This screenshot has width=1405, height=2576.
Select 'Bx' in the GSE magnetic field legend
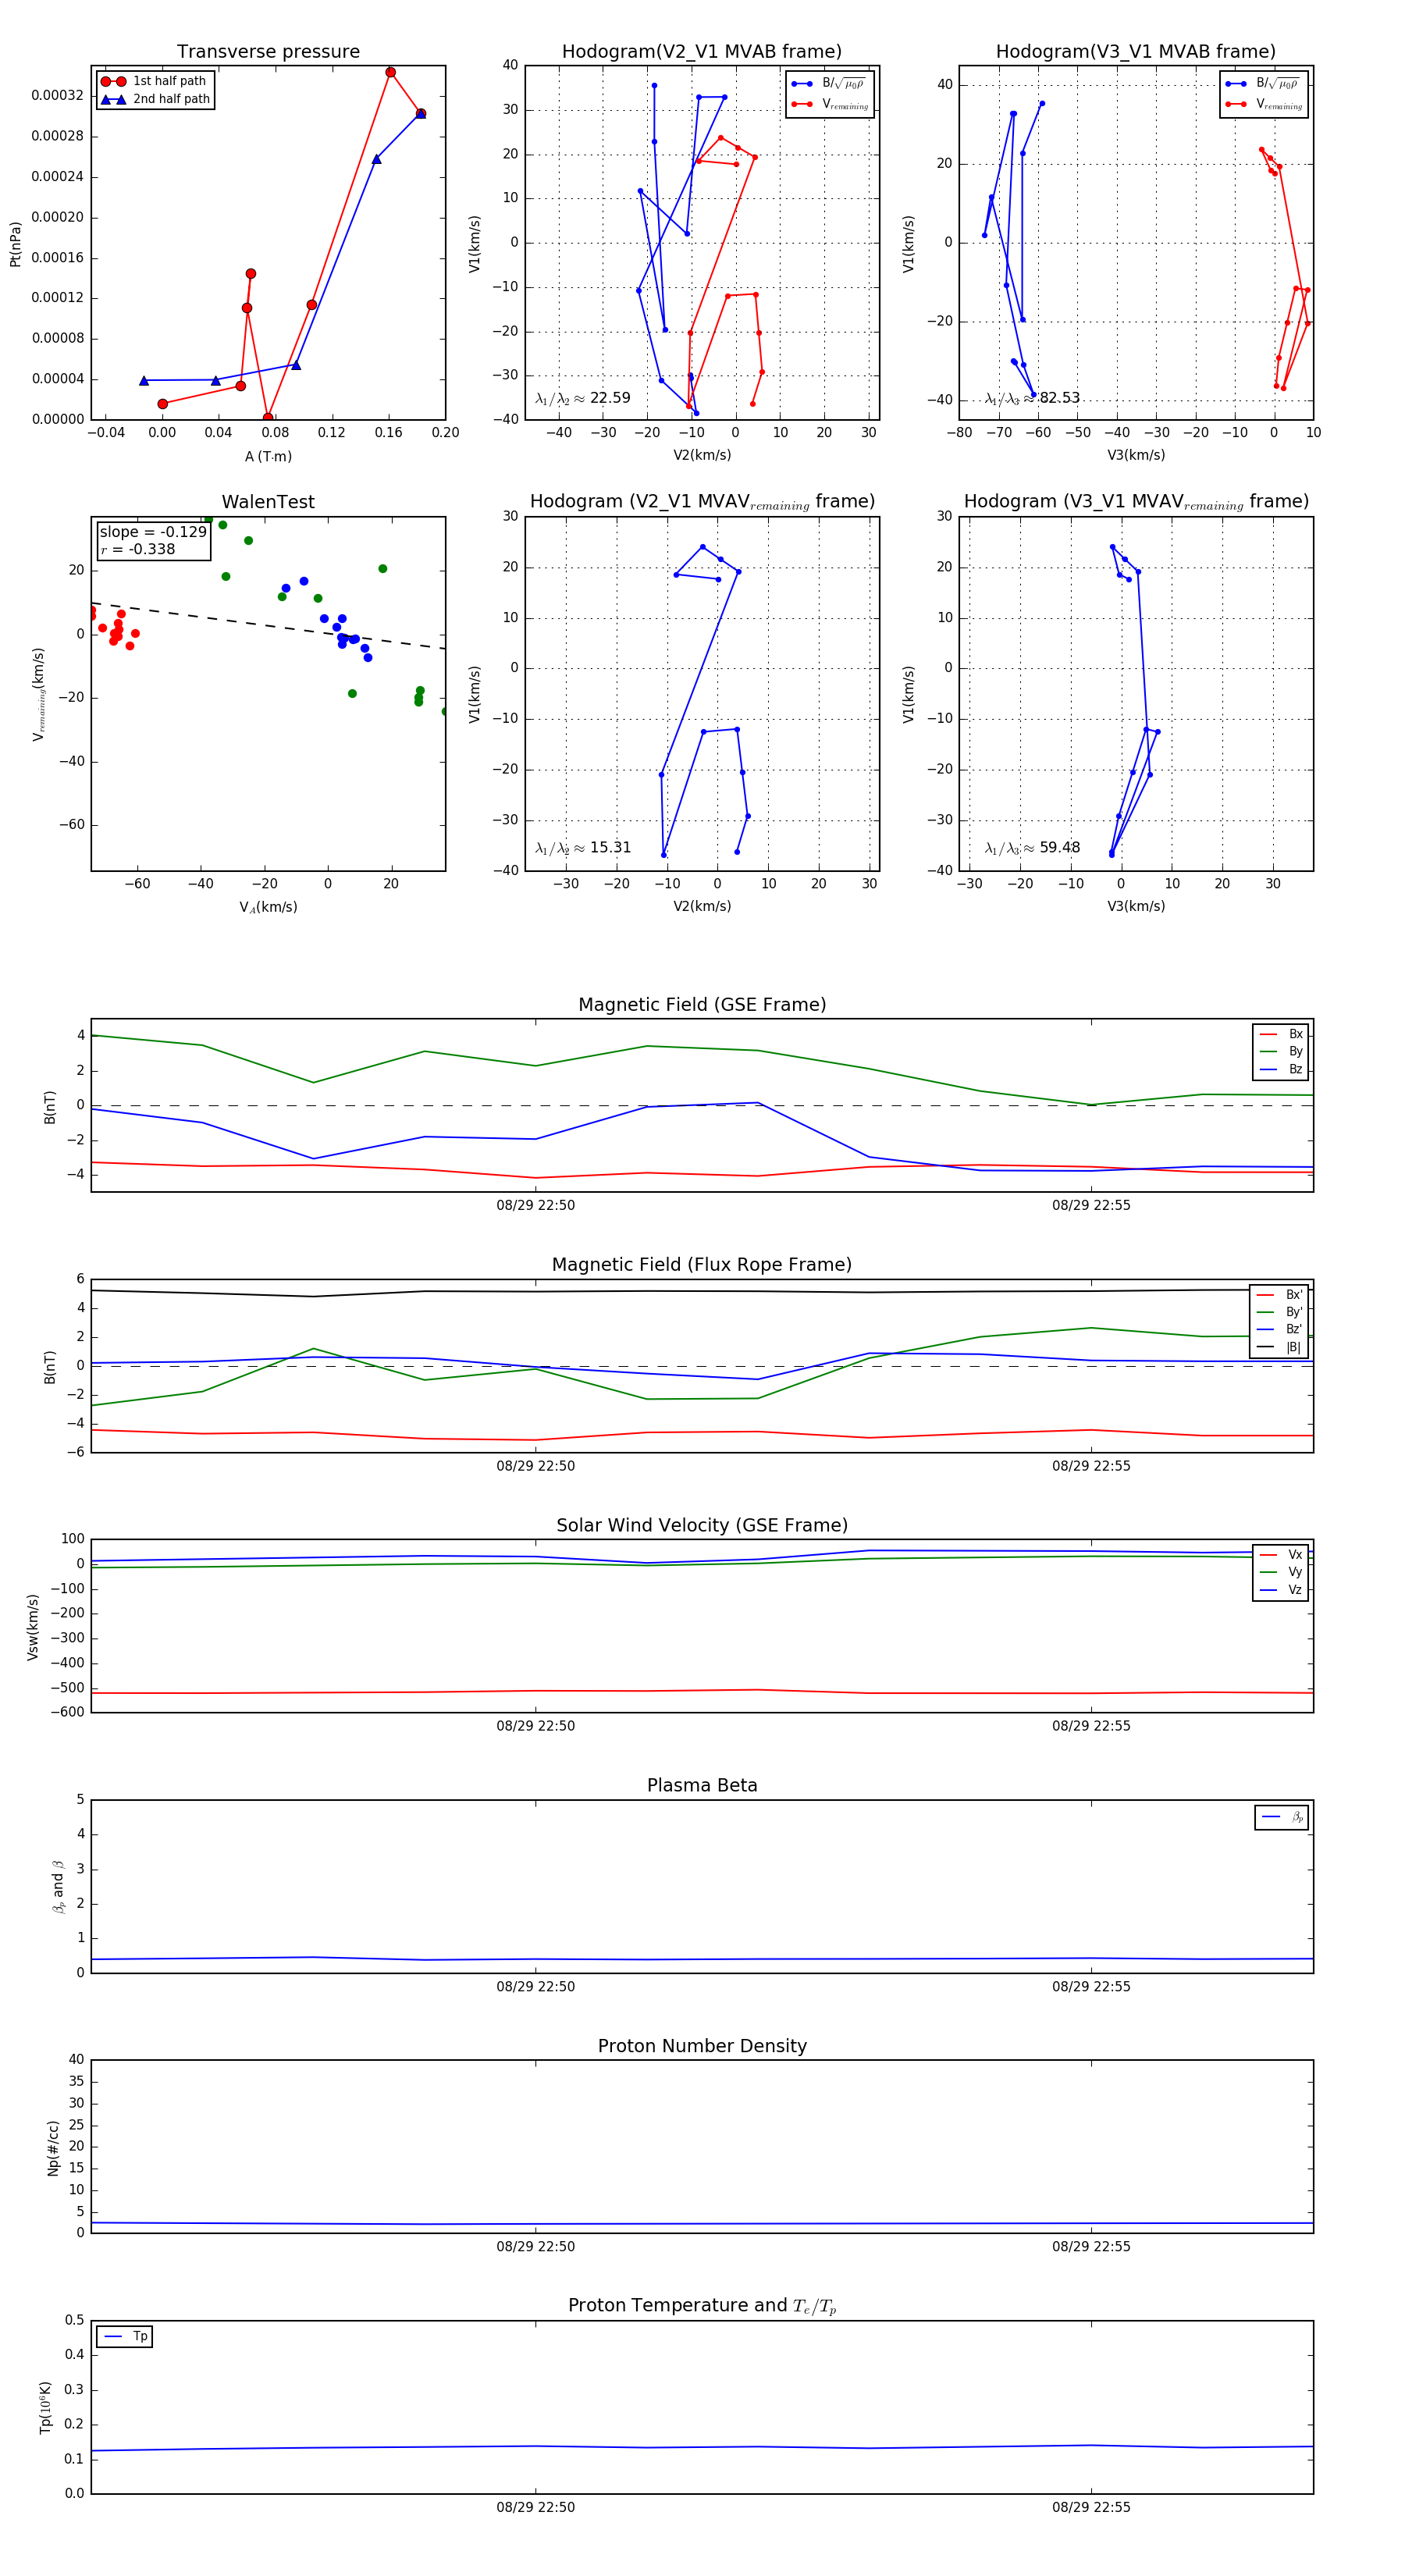pyautogui.click(x=1281, y=1034)
